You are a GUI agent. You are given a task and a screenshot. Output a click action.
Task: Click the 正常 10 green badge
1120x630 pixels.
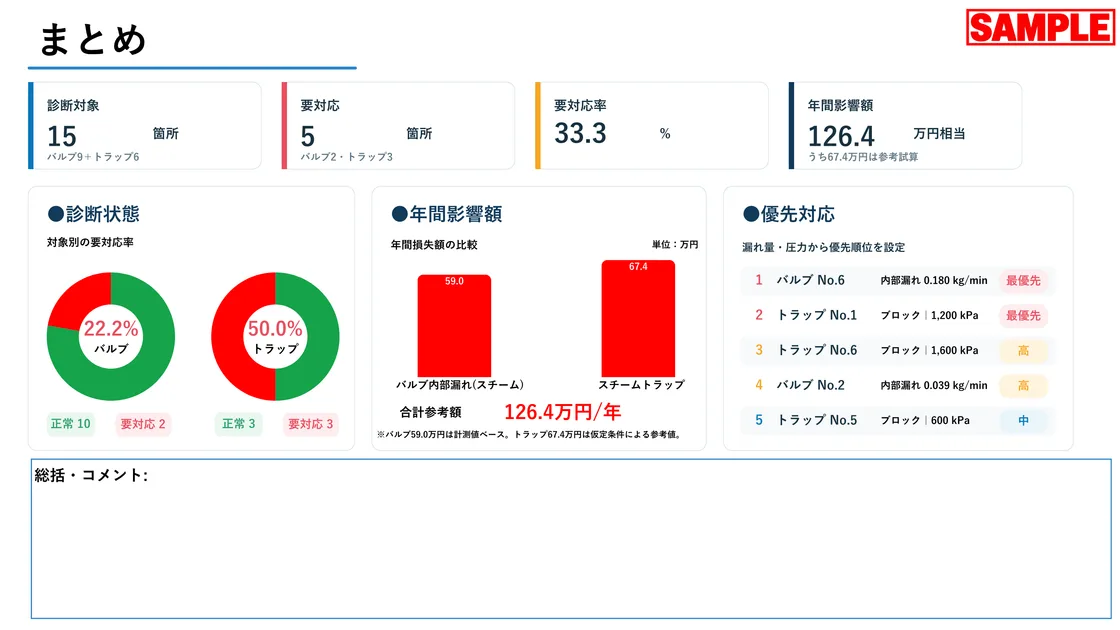[71, 424]
